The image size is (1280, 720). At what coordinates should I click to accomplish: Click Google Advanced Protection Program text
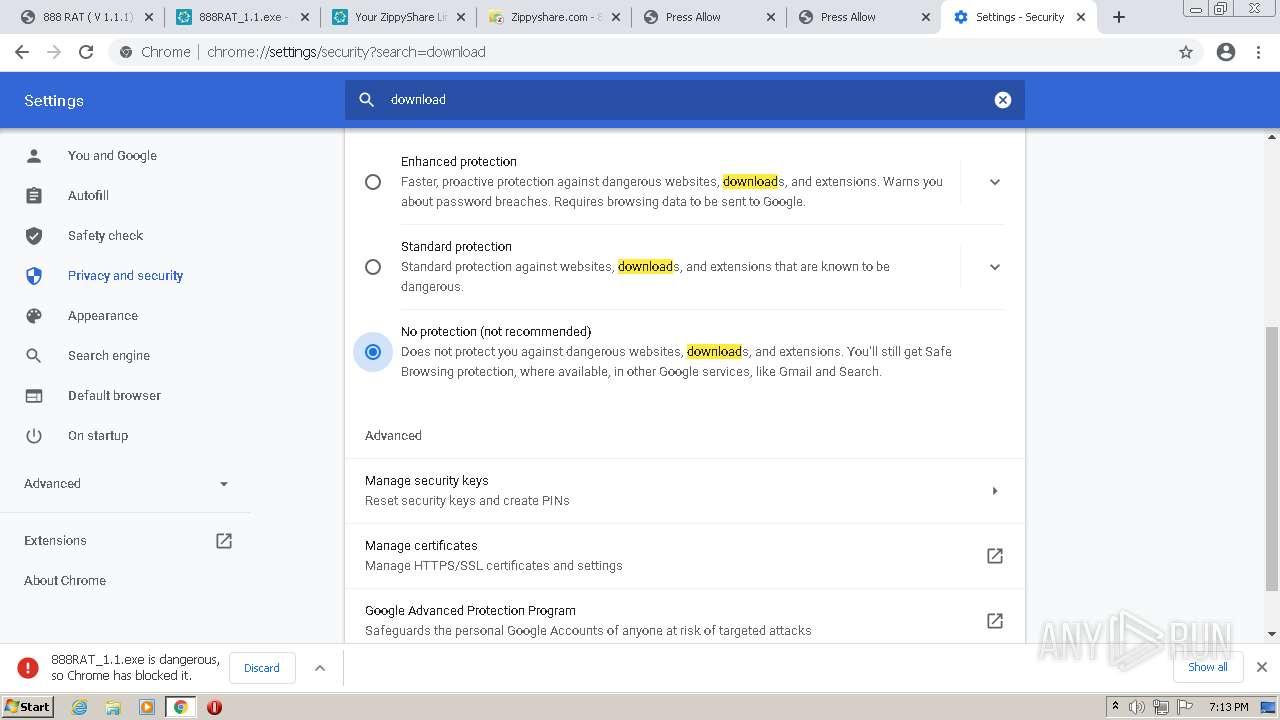470,611
